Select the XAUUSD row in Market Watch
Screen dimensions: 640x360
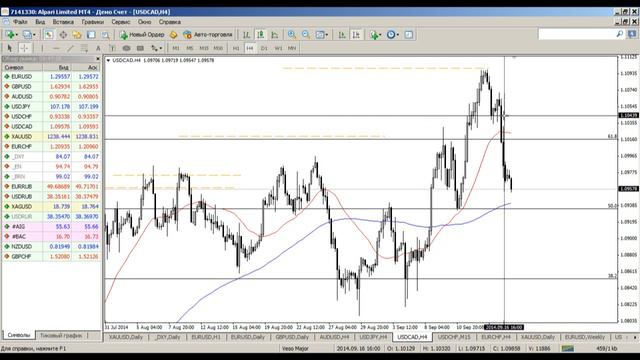(x=51, y=136)
